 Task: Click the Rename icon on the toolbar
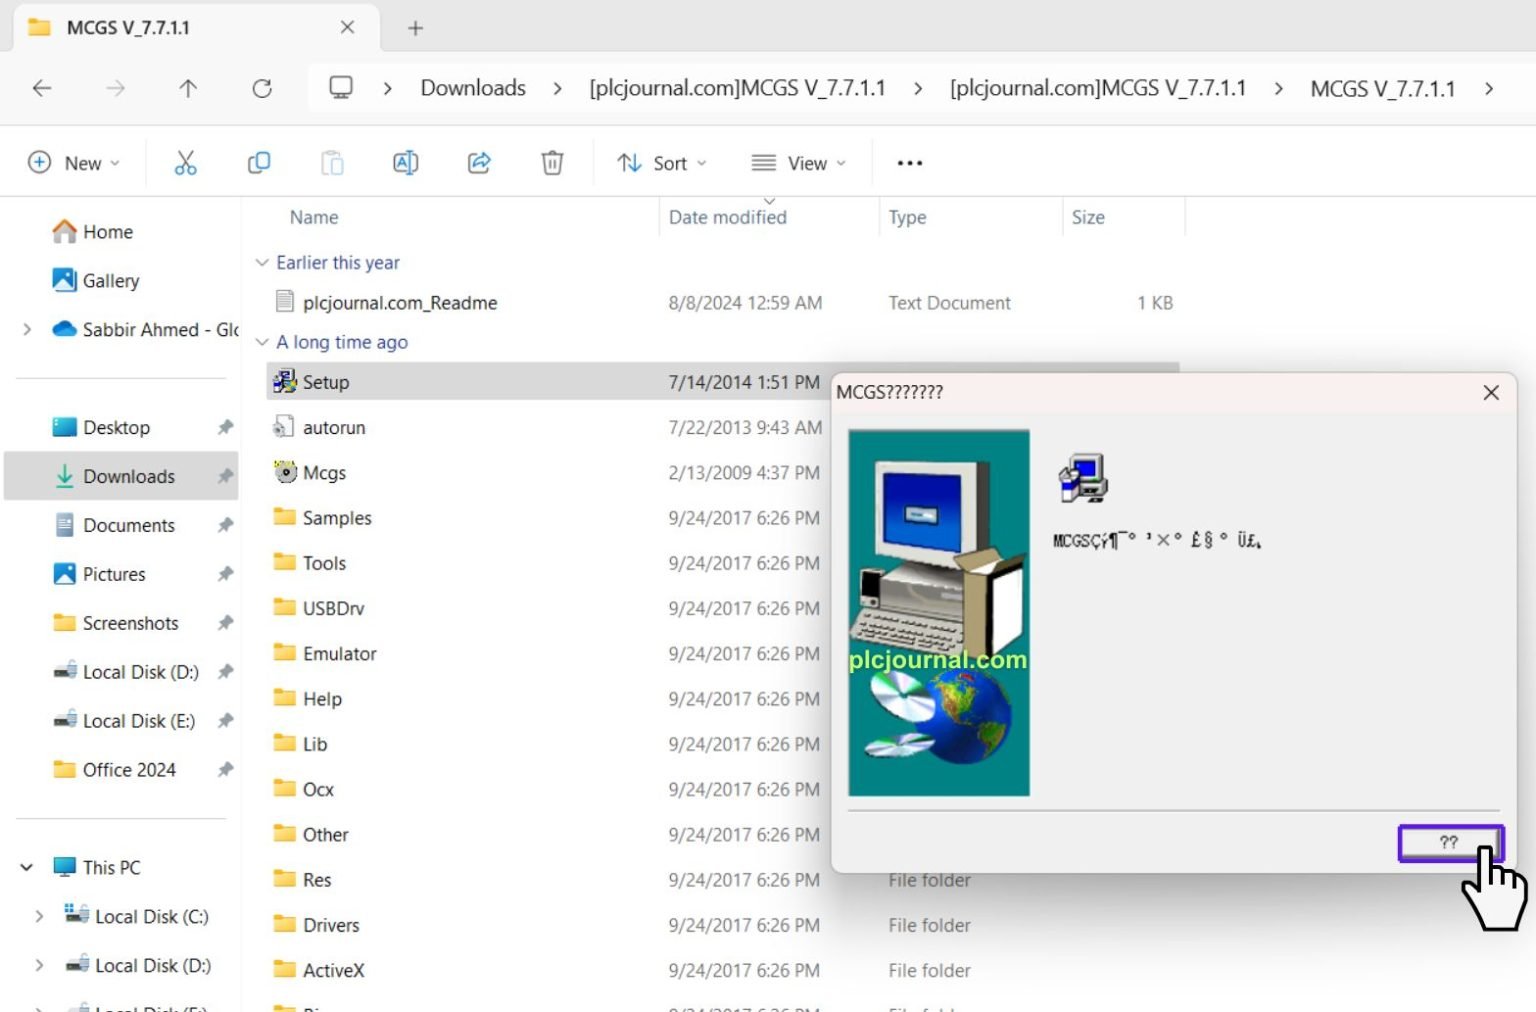[405, 162]
